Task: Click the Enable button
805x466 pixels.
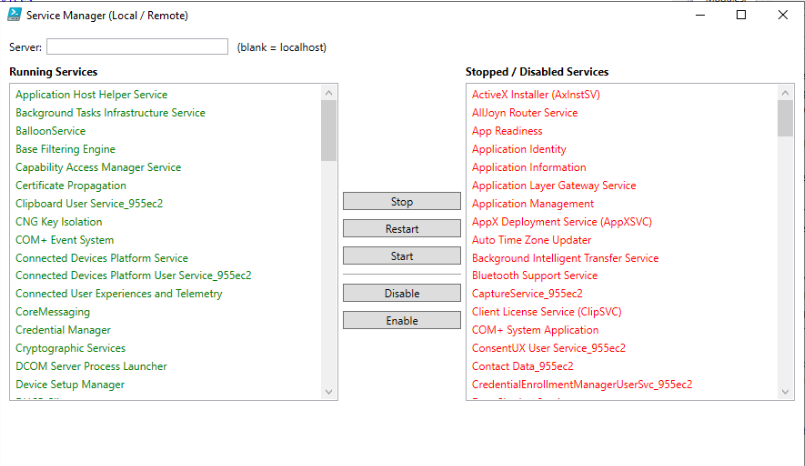Action: point(401,321)
